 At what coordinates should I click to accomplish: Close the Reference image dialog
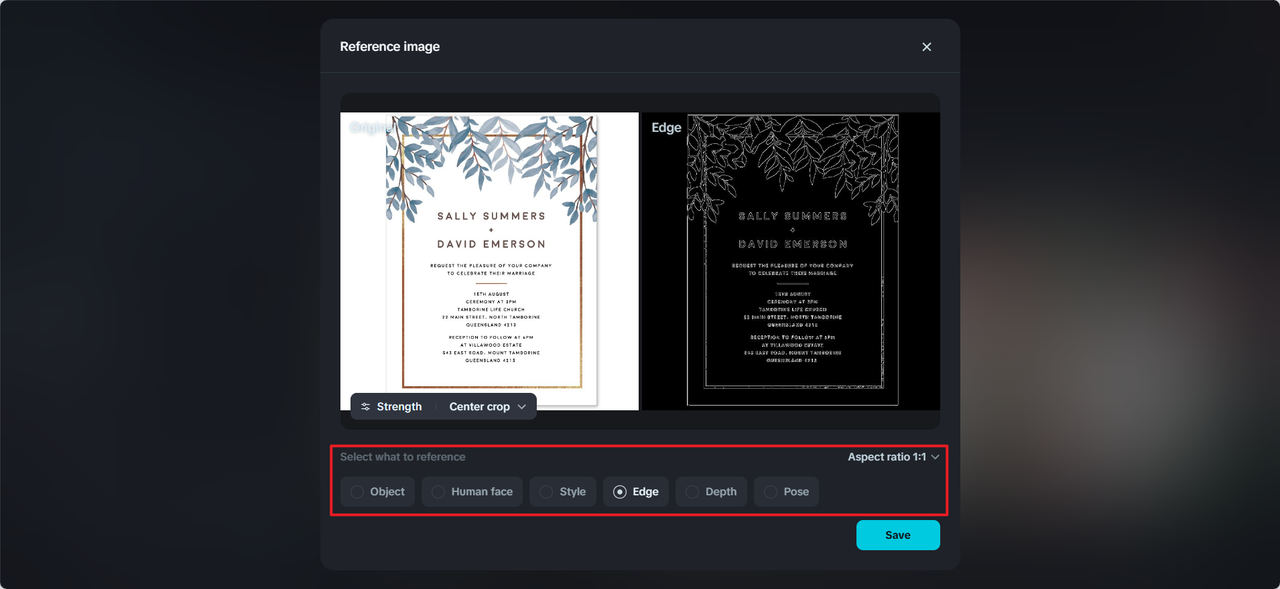pos(926,47)
